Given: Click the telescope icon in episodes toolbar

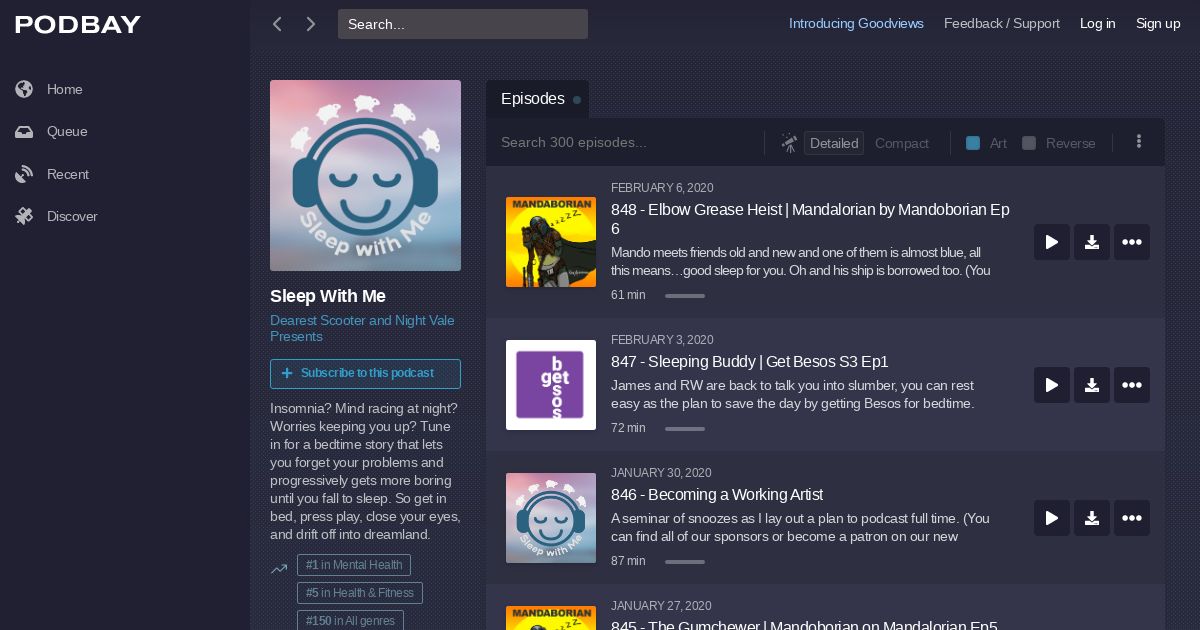Looking at the screenshot, I should click(x=789, y=143).
